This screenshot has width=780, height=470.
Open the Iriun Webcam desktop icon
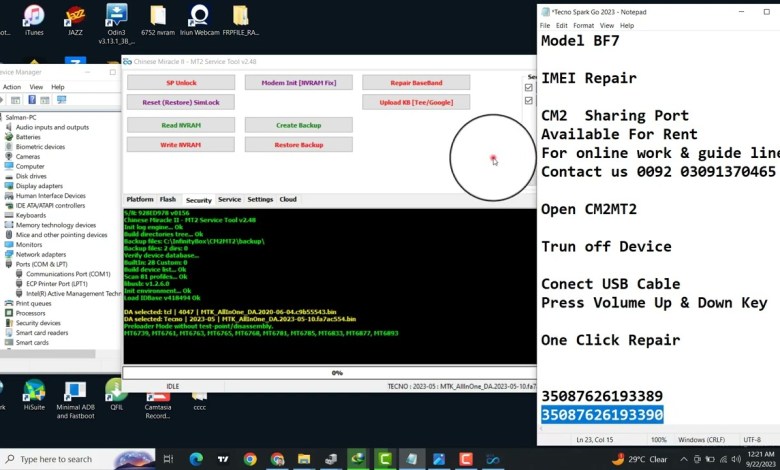click(x=199, y=18)
